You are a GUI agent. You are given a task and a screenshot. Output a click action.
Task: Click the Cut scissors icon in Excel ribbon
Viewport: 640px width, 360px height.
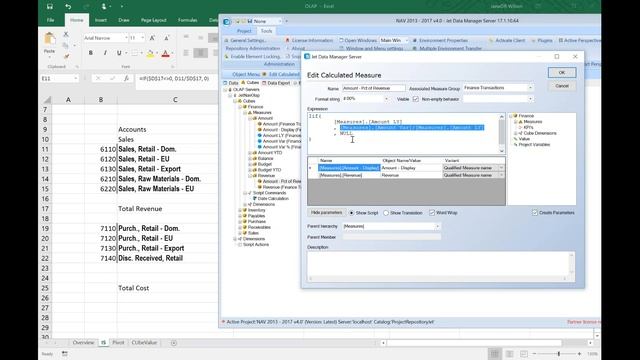[66, 35]
